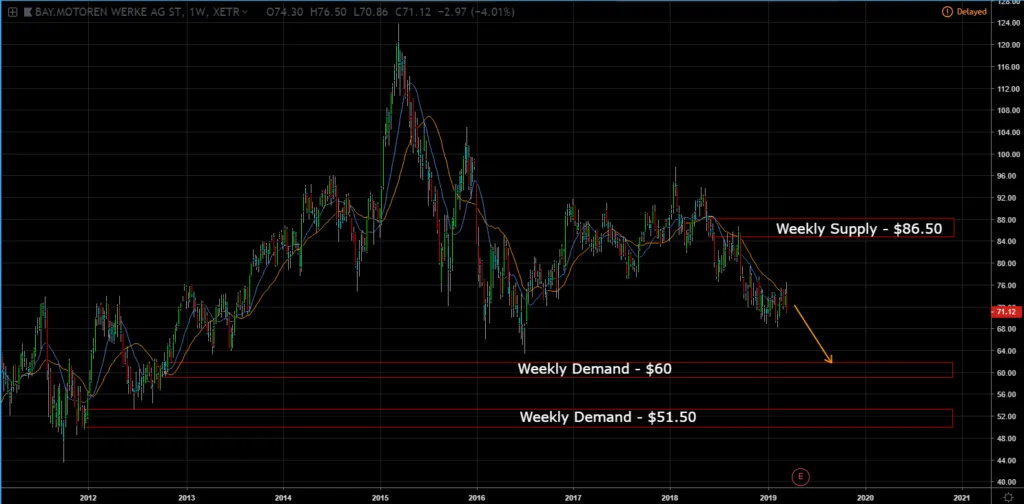Click the 40.00 price axis label
This screenshot has width=1024, height=504.
pyautogui.click(x=1004, y=482)
